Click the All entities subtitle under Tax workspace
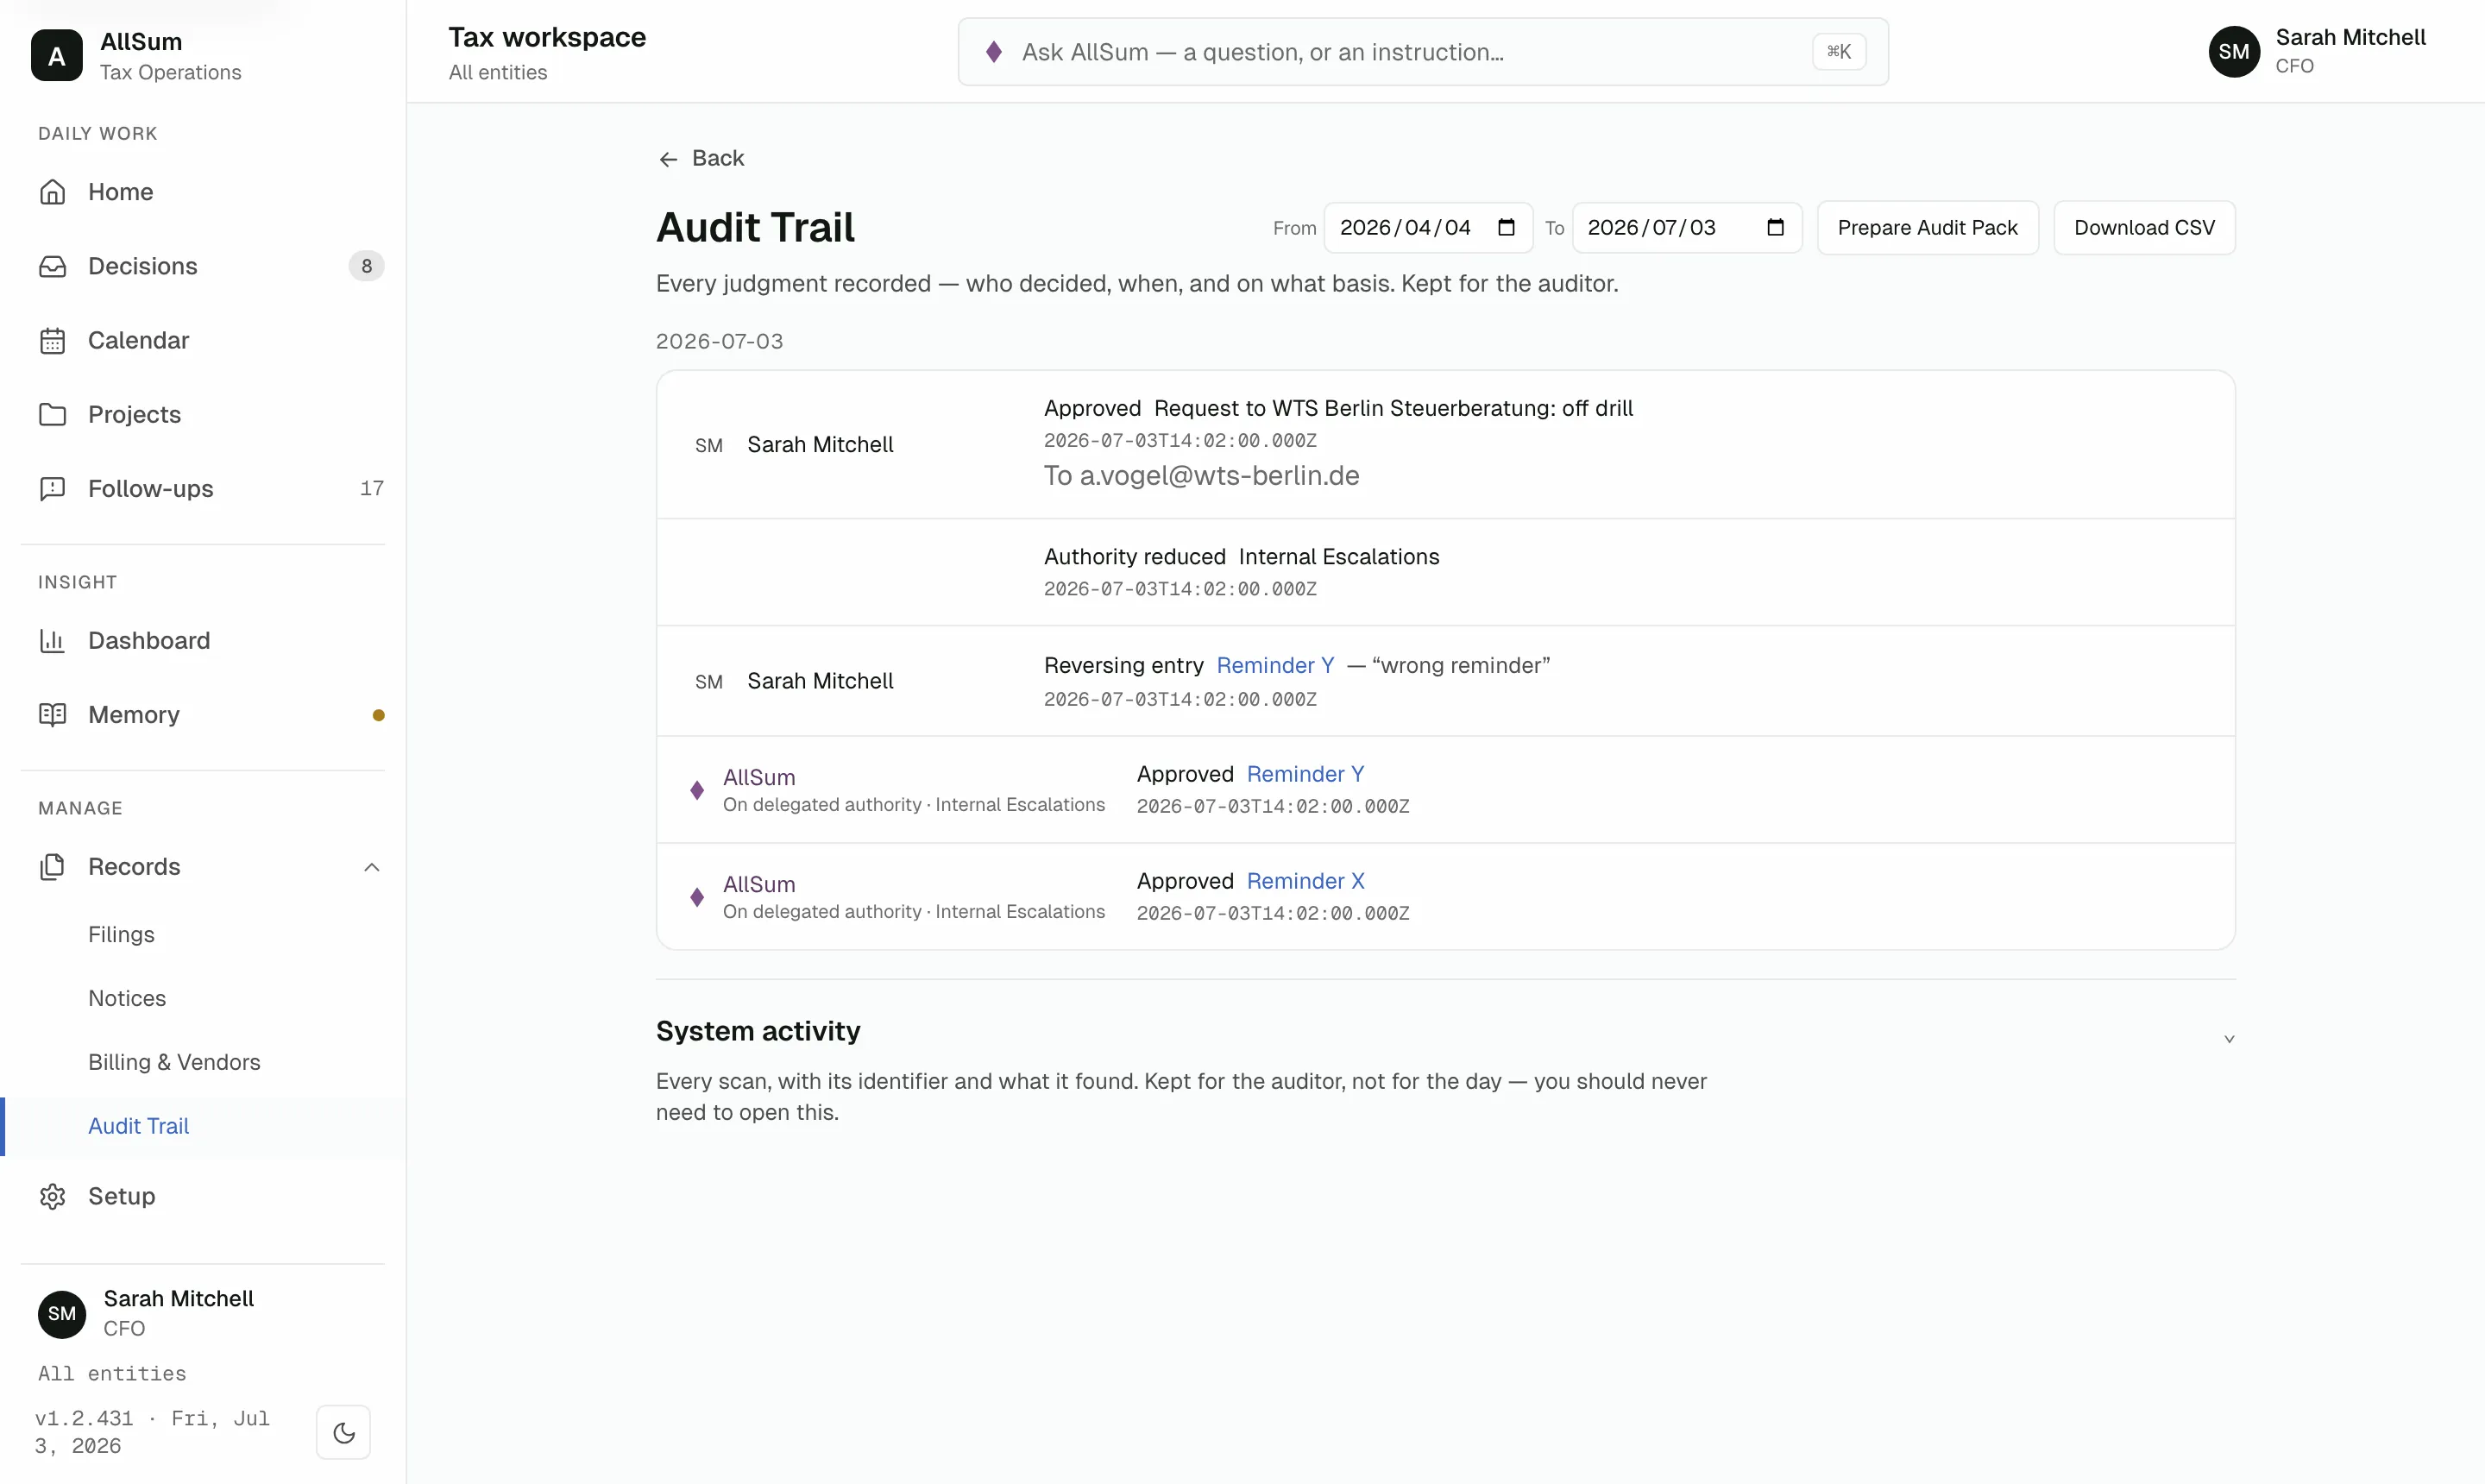The image size is (2485, 1484). pos(498,72)
